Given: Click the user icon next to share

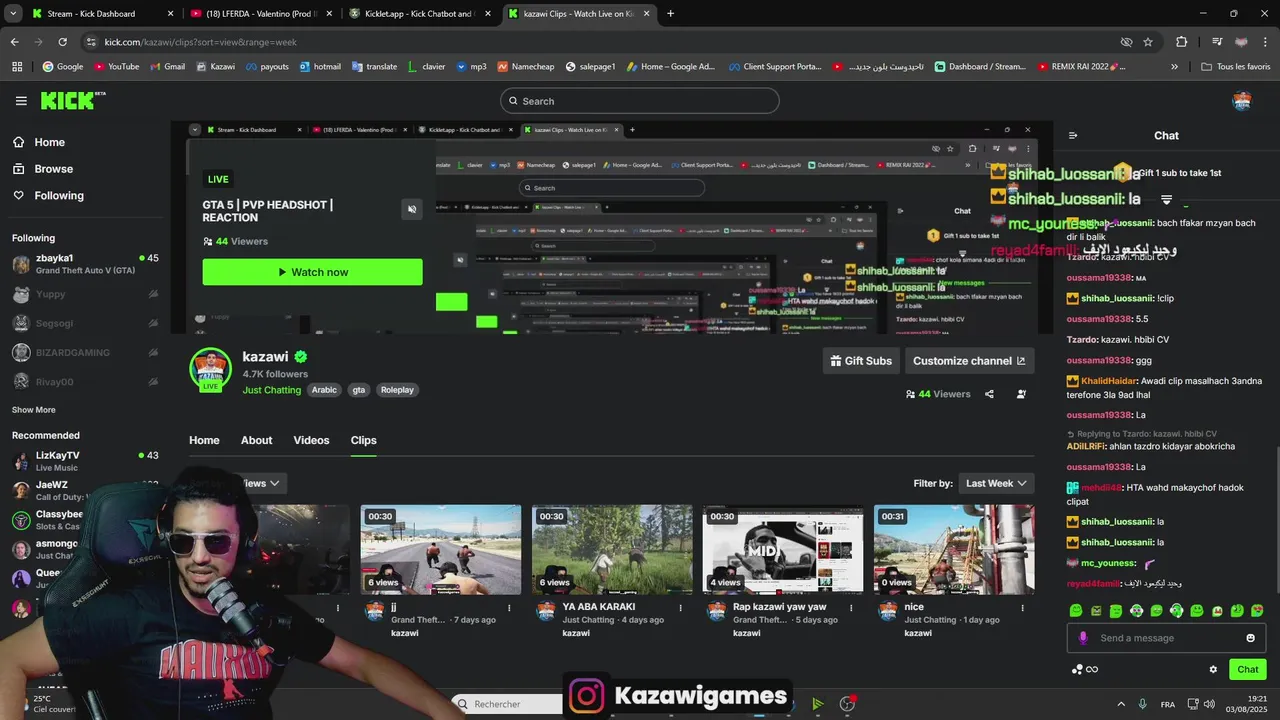Looking at the screenshot, I should 1021,394.
